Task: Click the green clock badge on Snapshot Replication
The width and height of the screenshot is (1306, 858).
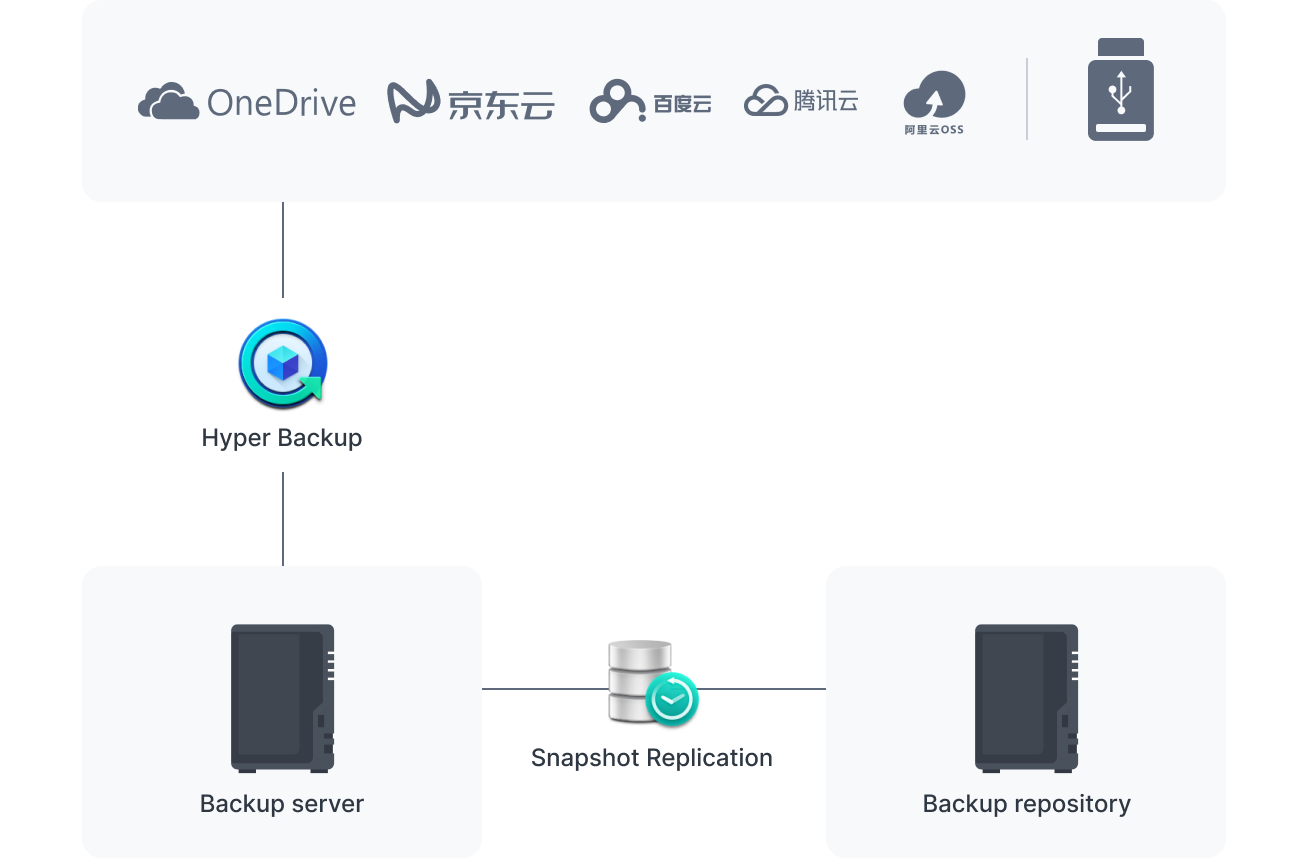Action: pyautogui.click(x=672, y=698)
